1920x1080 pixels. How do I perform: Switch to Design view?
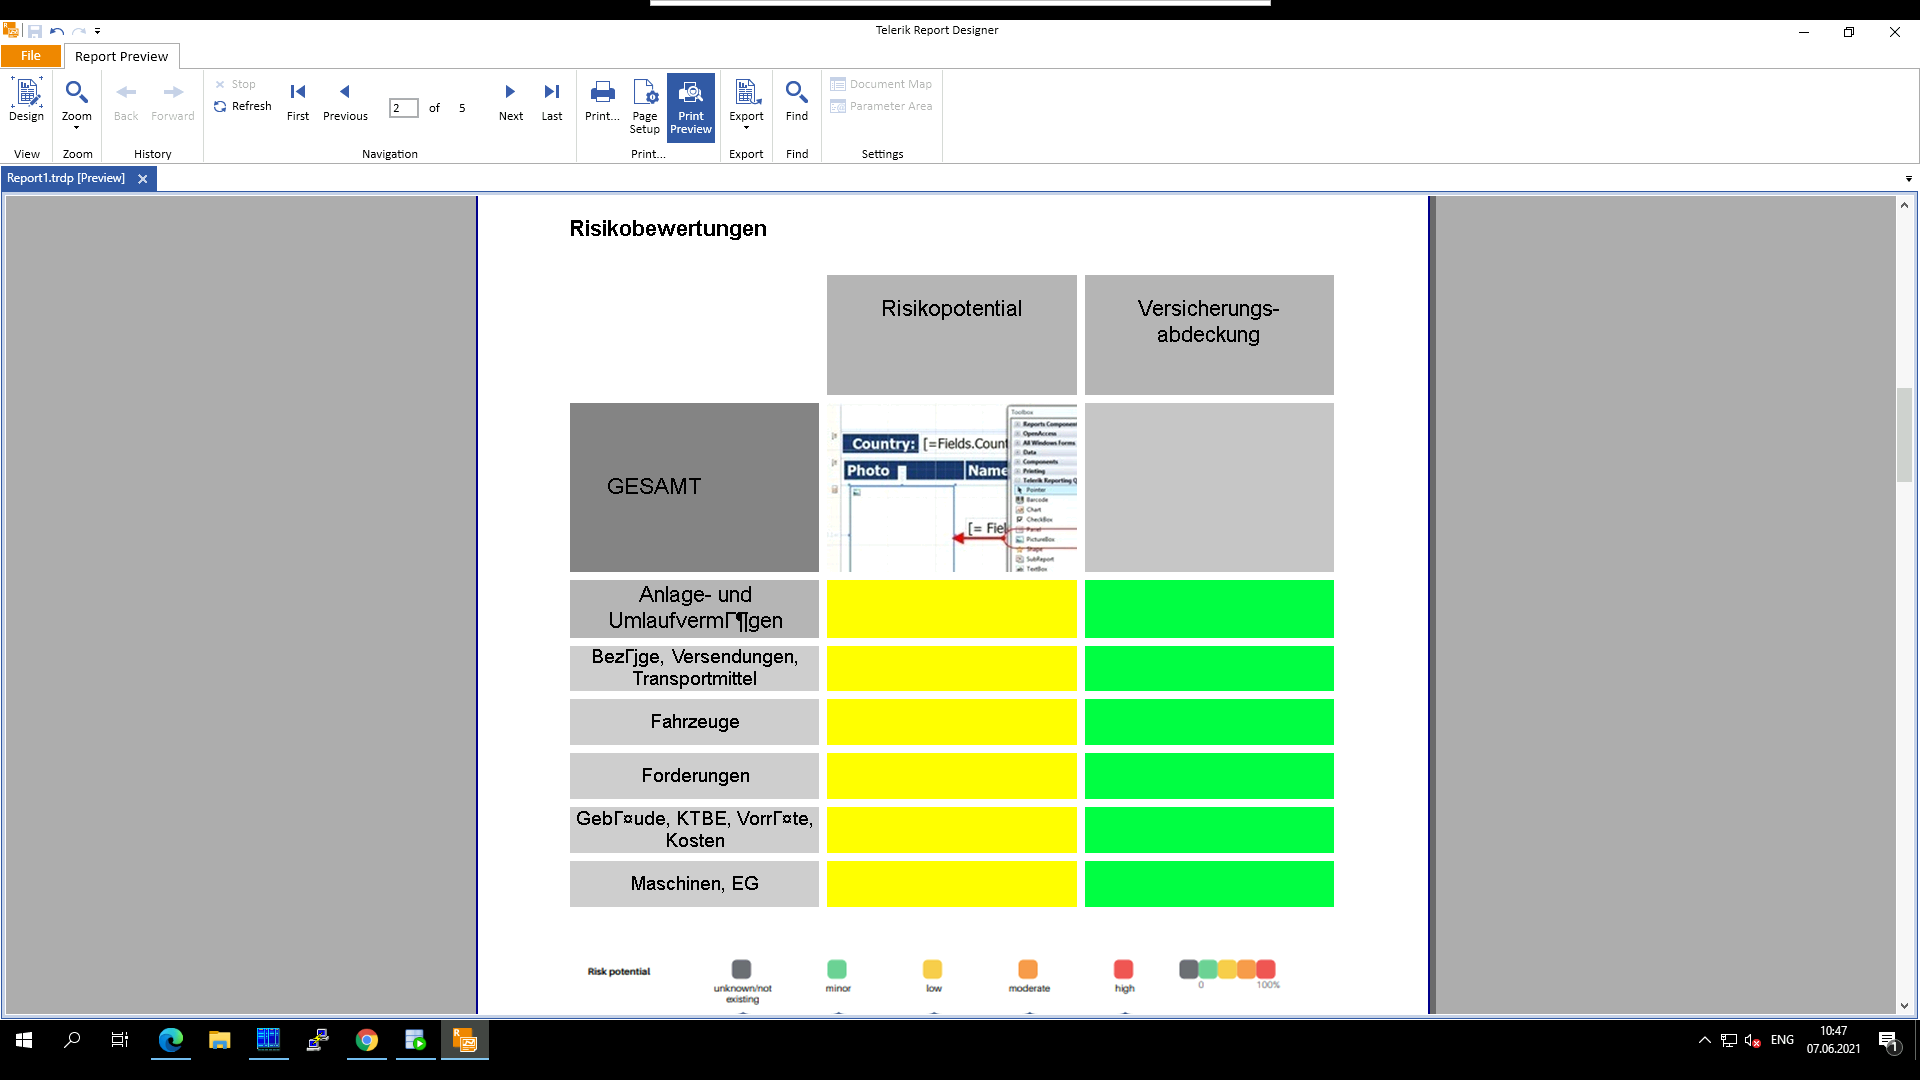(x=26, y=100)
